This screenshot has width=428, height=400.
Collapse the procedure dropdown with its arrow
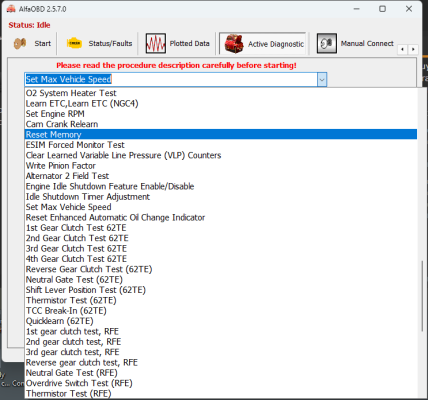tap(322, 80)
